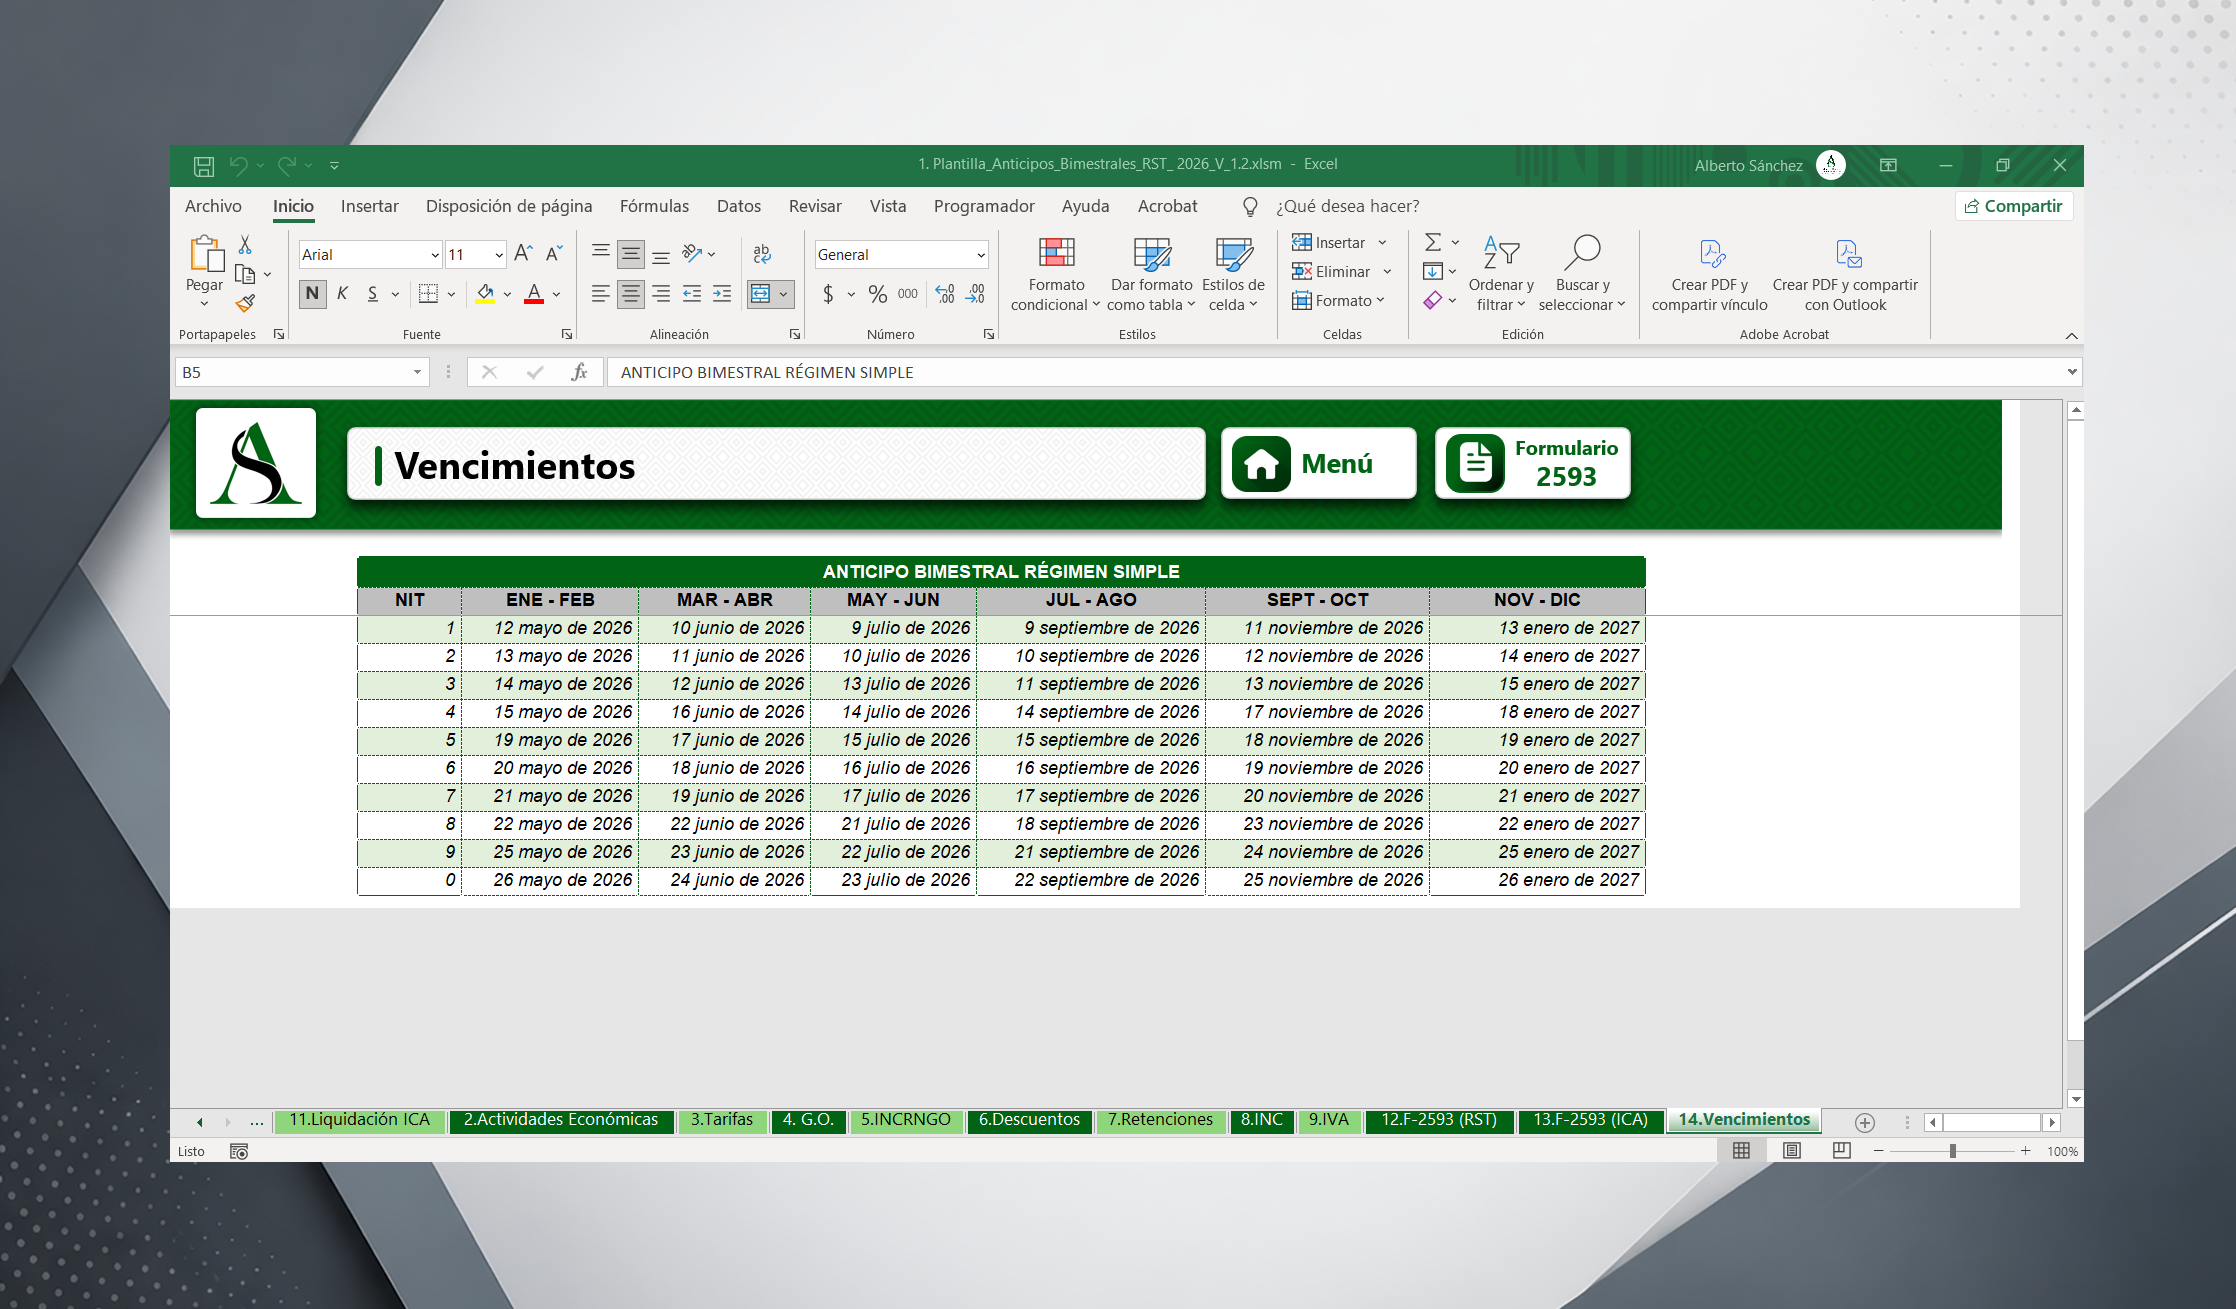Viewport: 2236px width, 1309px height.
Task: Click the Format Painter brush icon
Action: (x=245, y=303)
